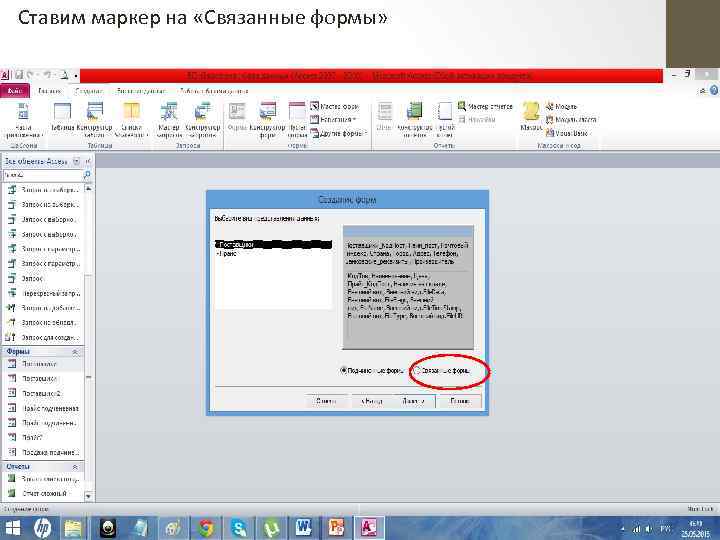Collapse the Отчеты group
This screenshot has height=540, width=720.
click(75, 467)
